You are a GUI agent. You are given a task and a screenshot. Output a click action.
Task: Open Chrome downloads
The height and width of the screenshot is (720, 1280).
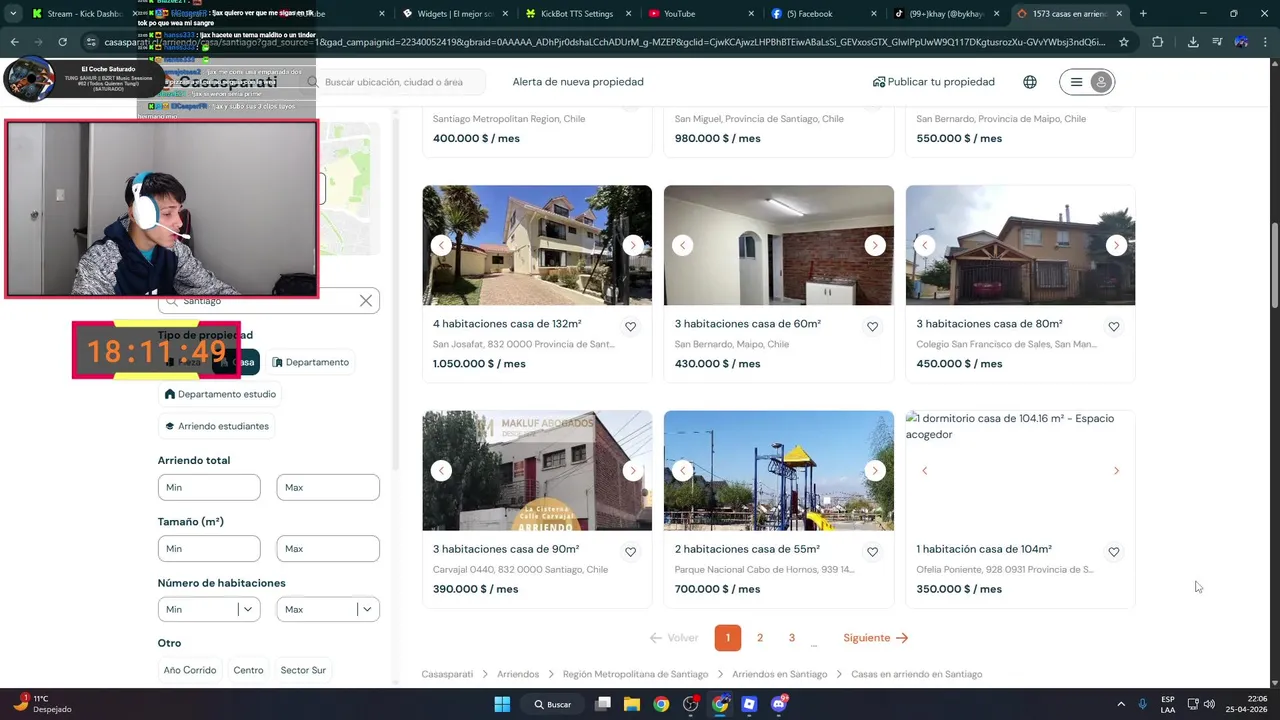click(1193, 42)
